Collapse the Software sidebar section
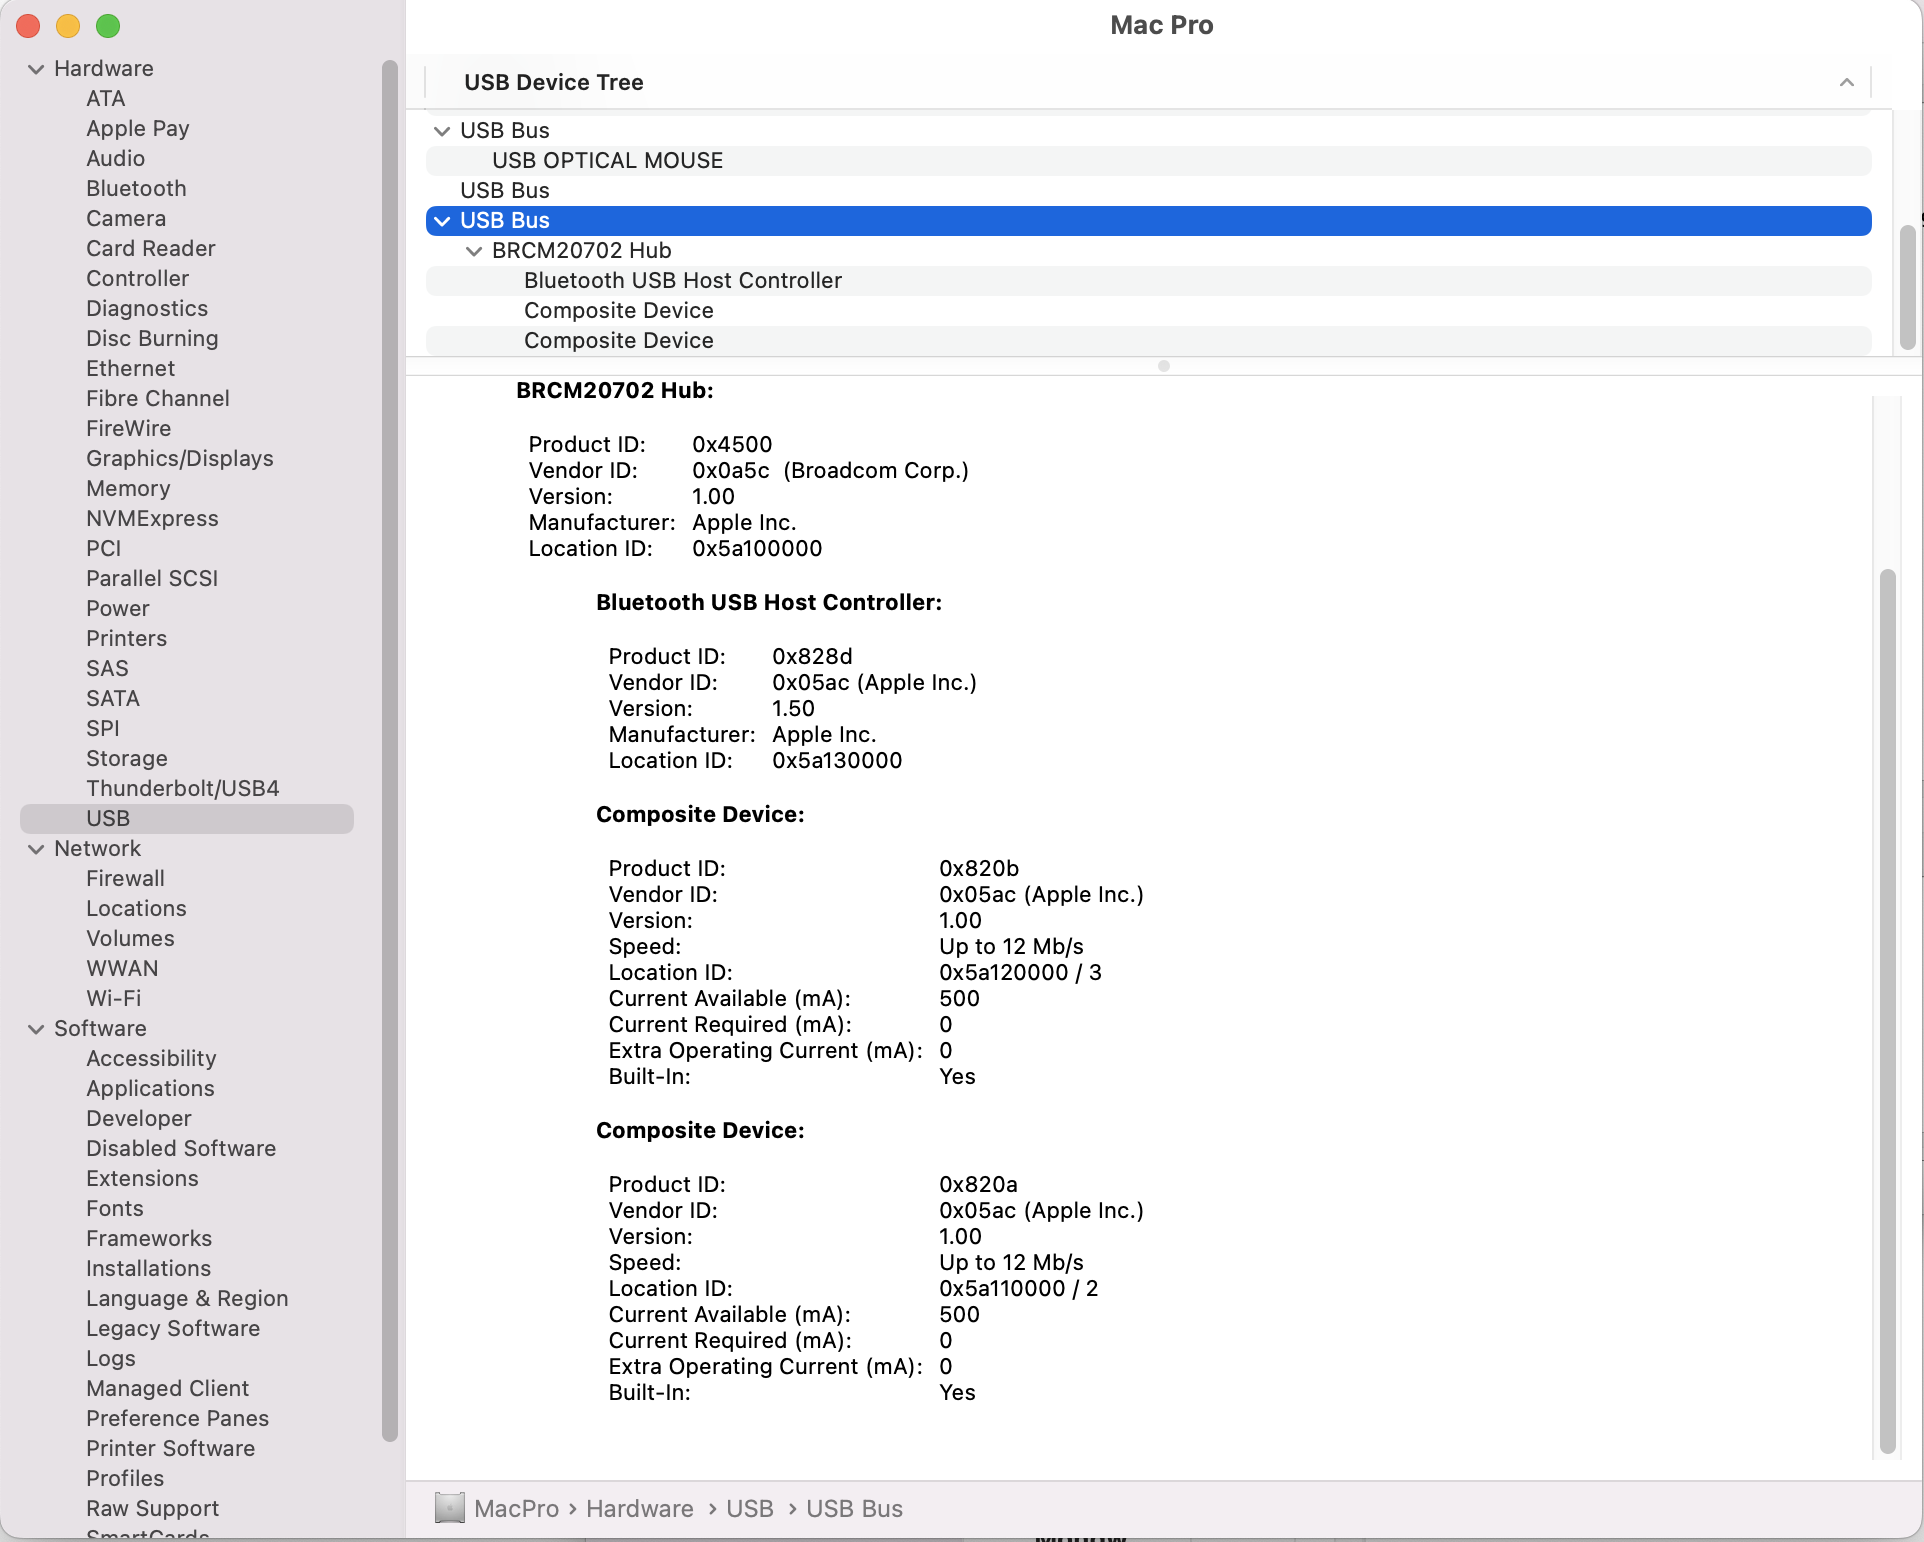1924x1542 pixels. click(x=37, y=1029)
